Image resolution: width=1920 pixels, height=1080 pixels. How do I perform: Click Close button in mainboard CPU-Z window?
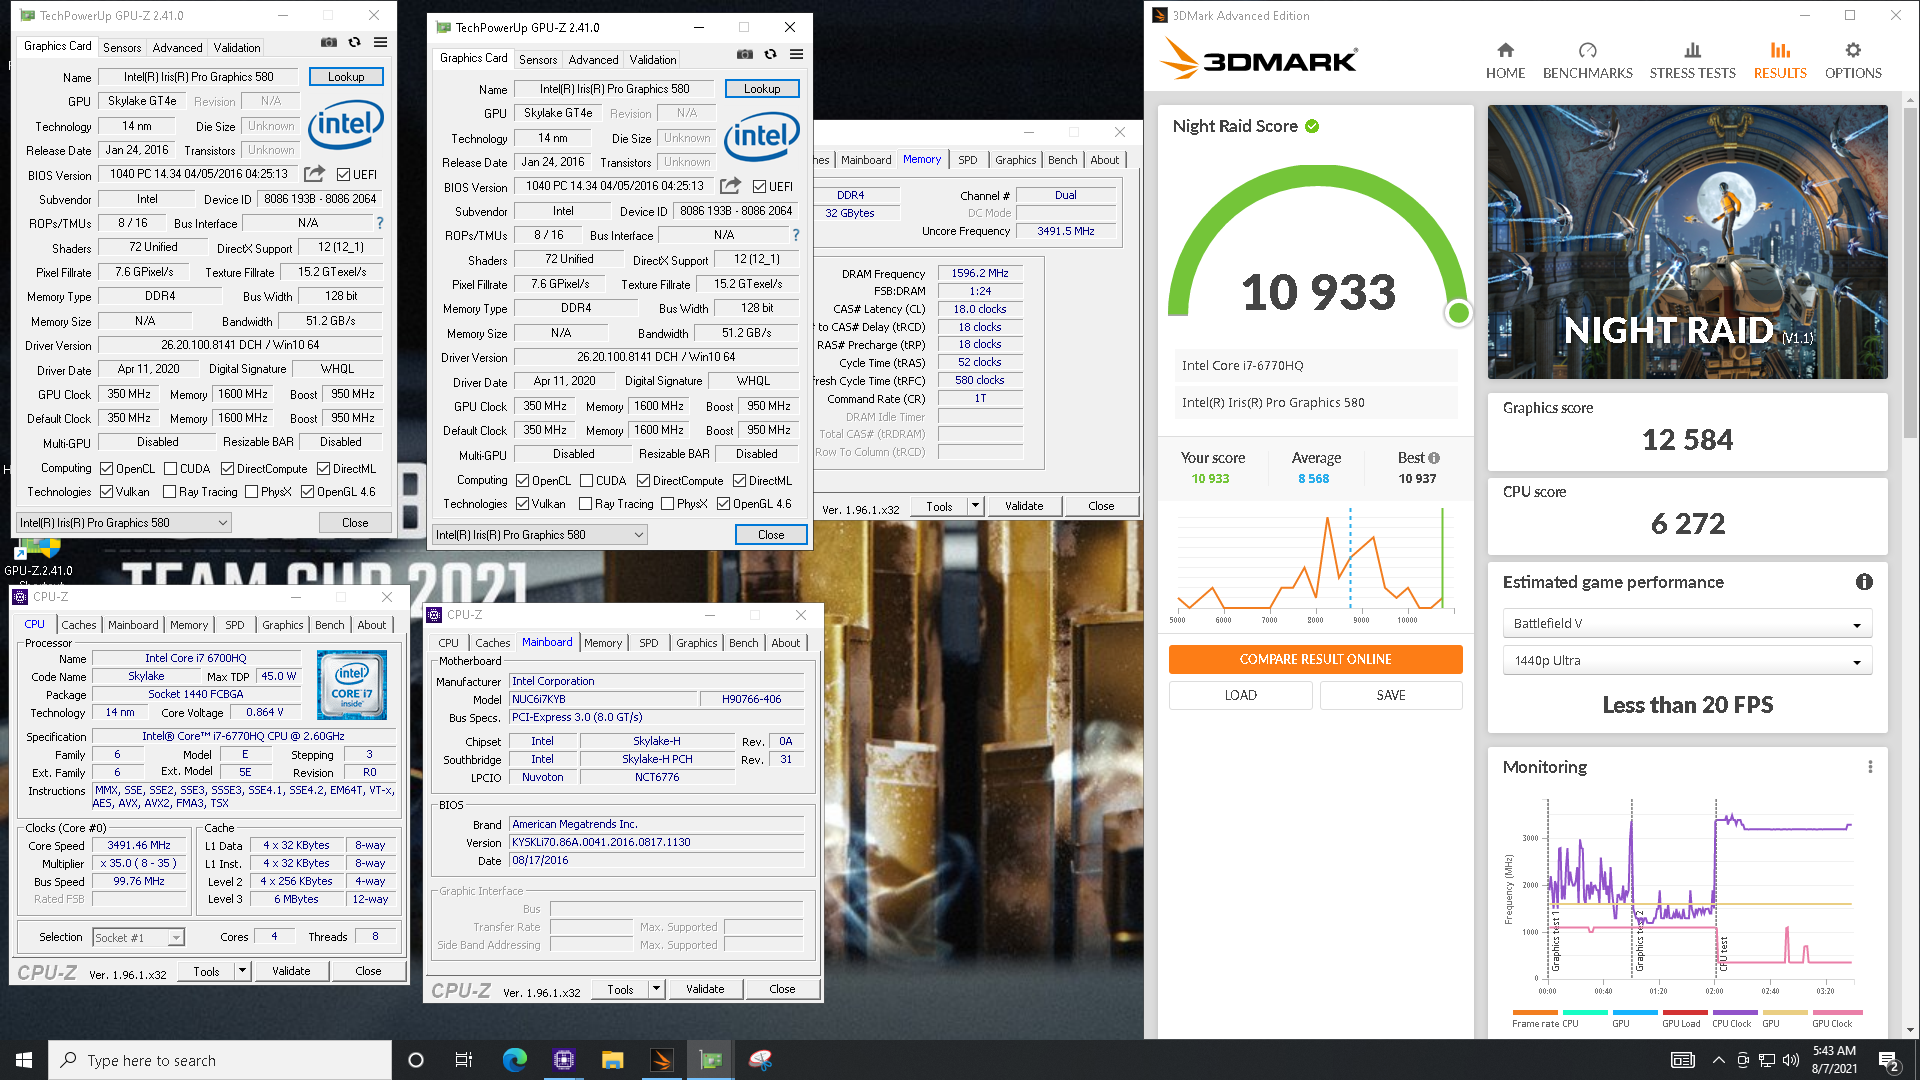coord(782,989)
